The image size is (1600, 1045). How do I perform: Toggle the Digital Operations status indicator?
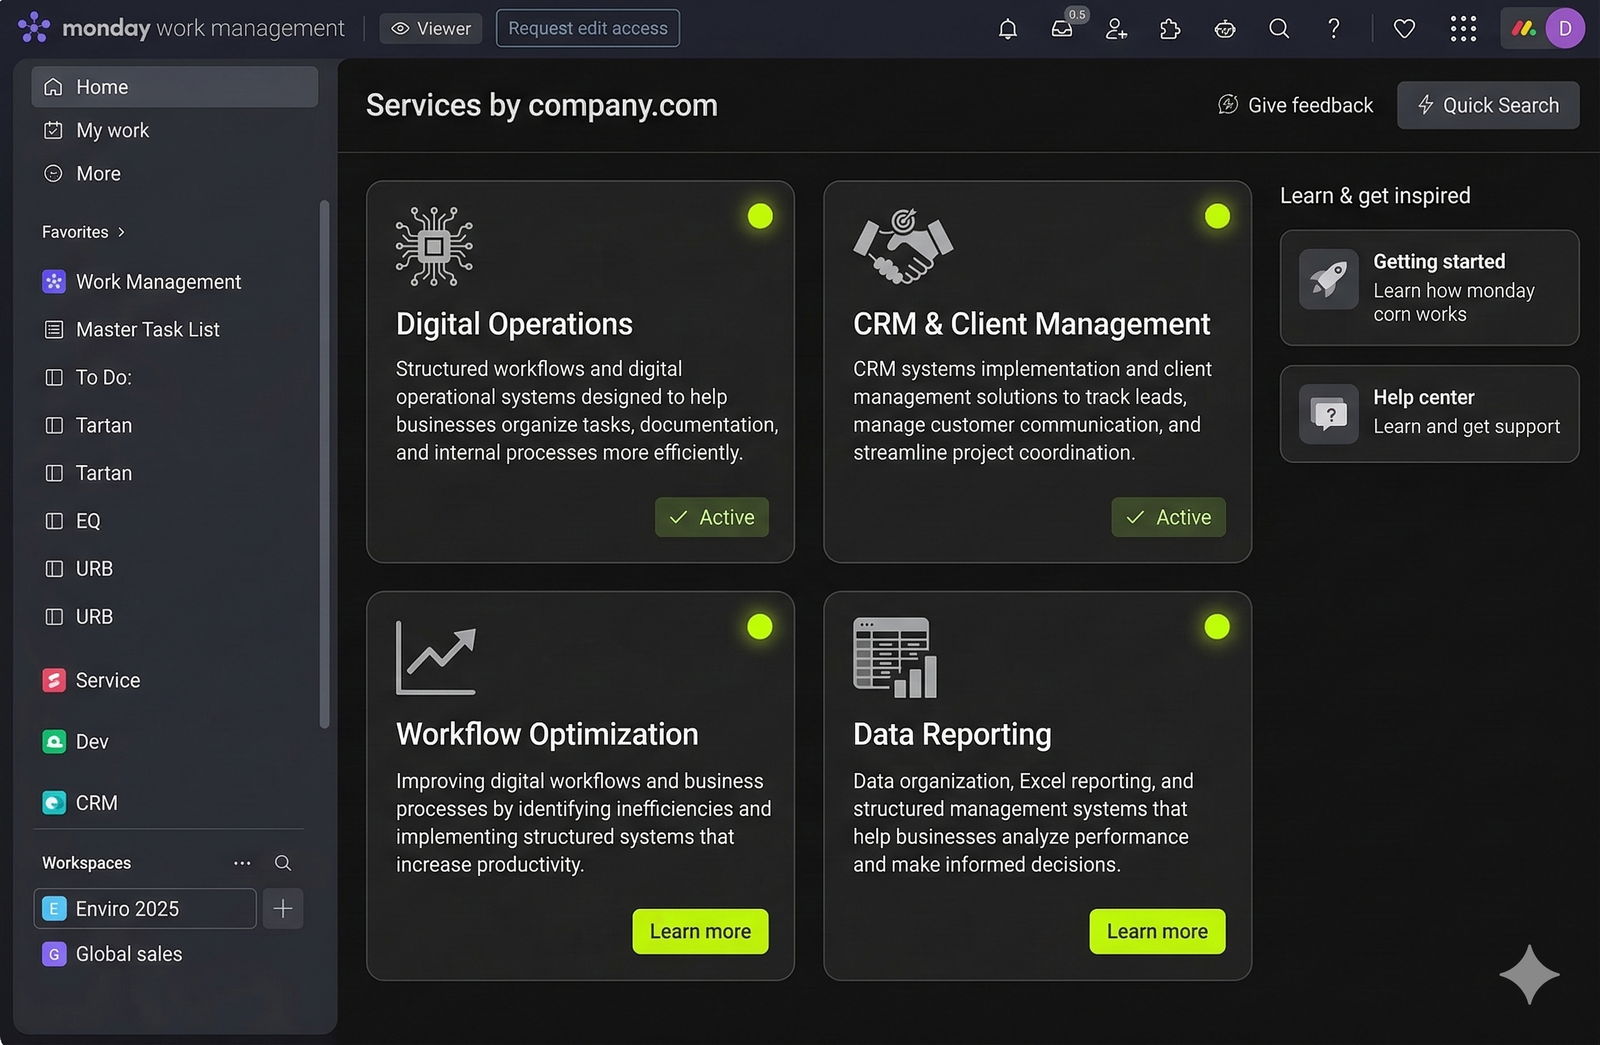[760, 215]
